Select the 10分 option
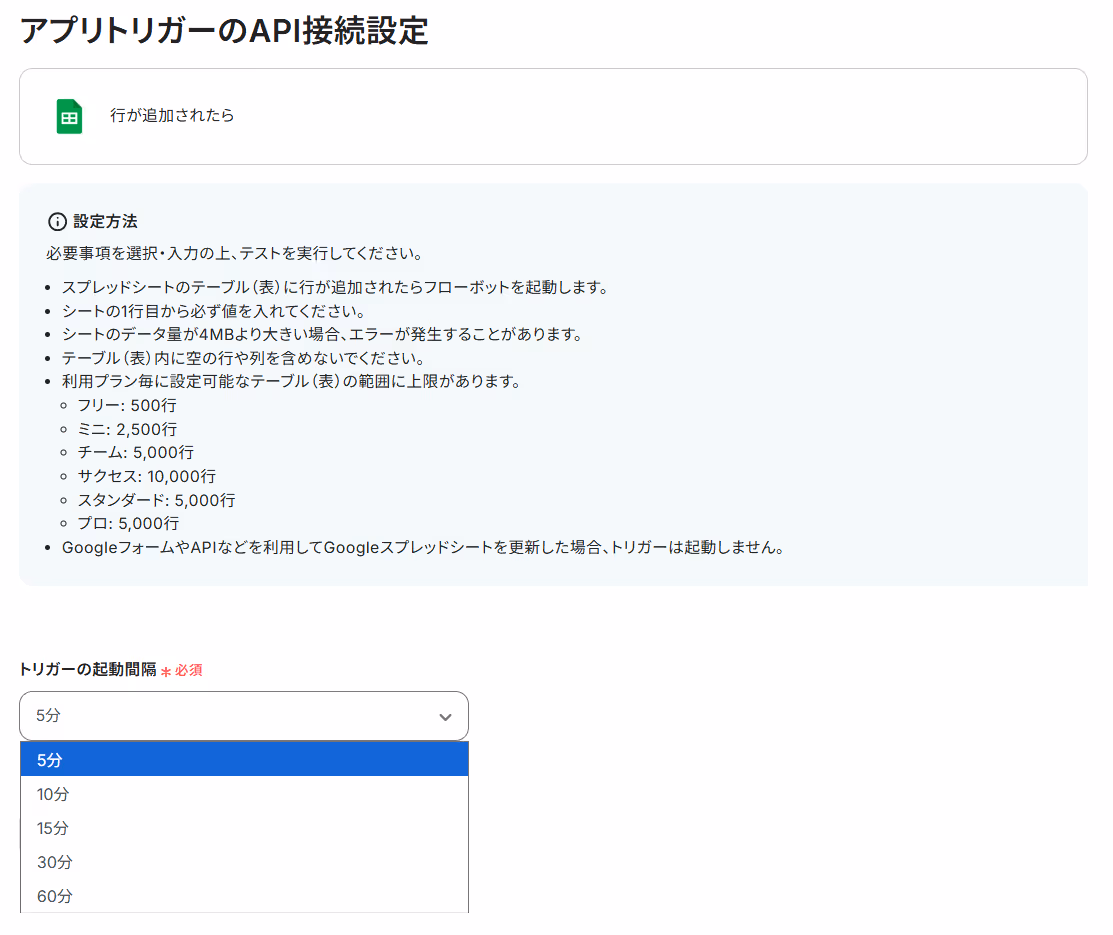The image size is (1113, 935). pos(244,794)
